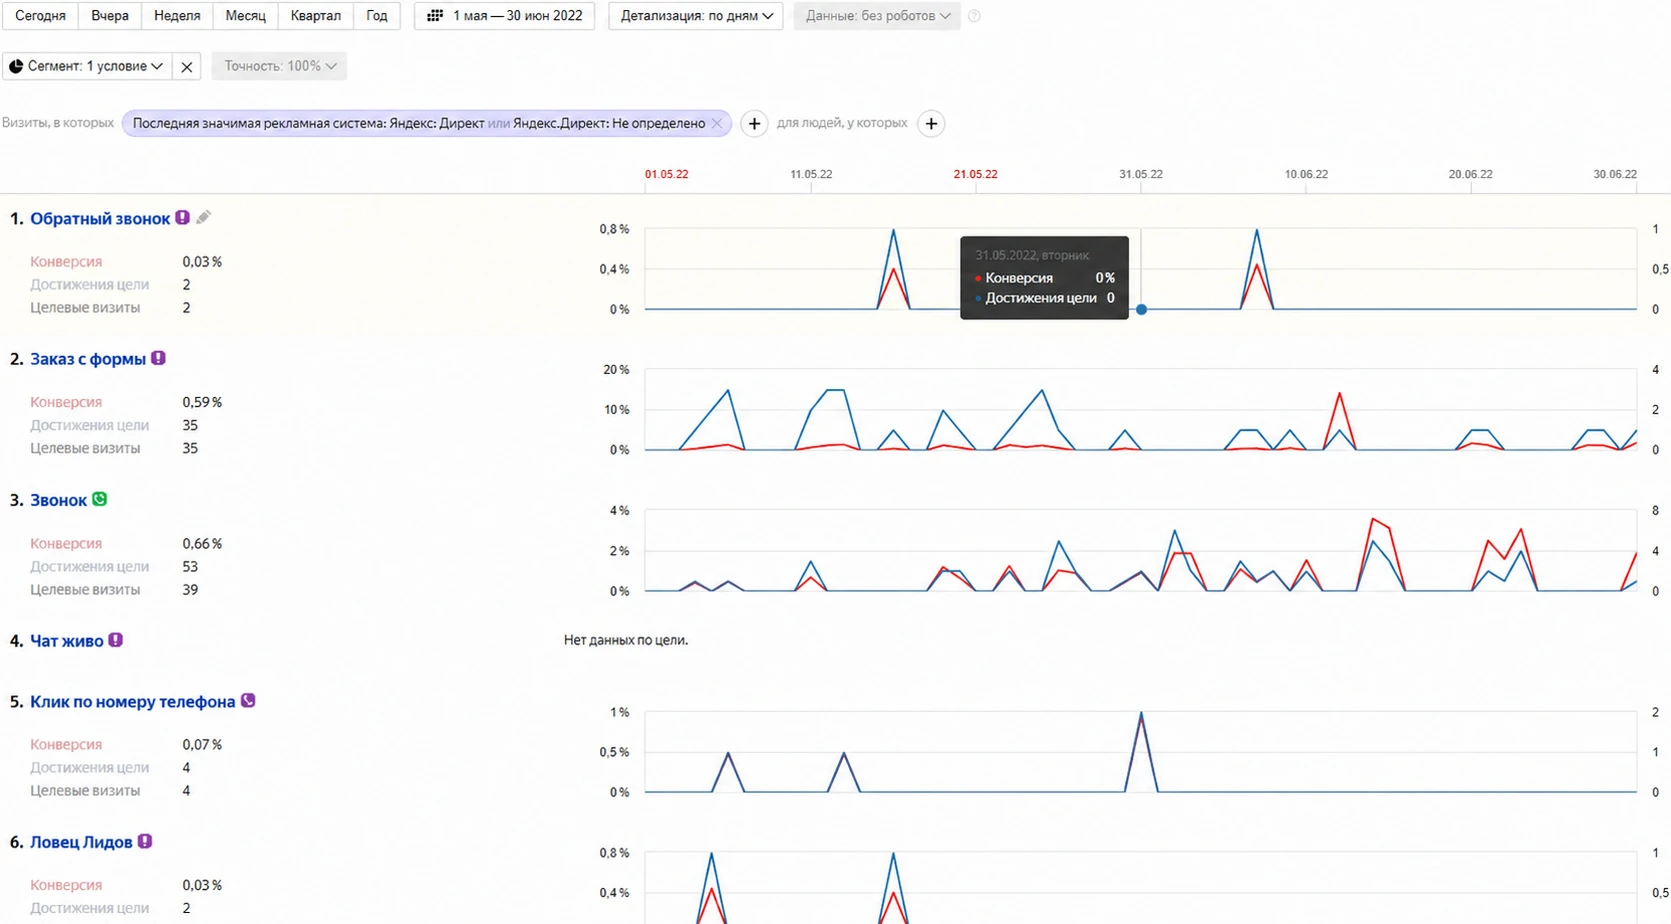Edit Обратный звонок goal with pencil icon
The height and width of the screenshot is (924, 1671).
click(x=203, y=217)
